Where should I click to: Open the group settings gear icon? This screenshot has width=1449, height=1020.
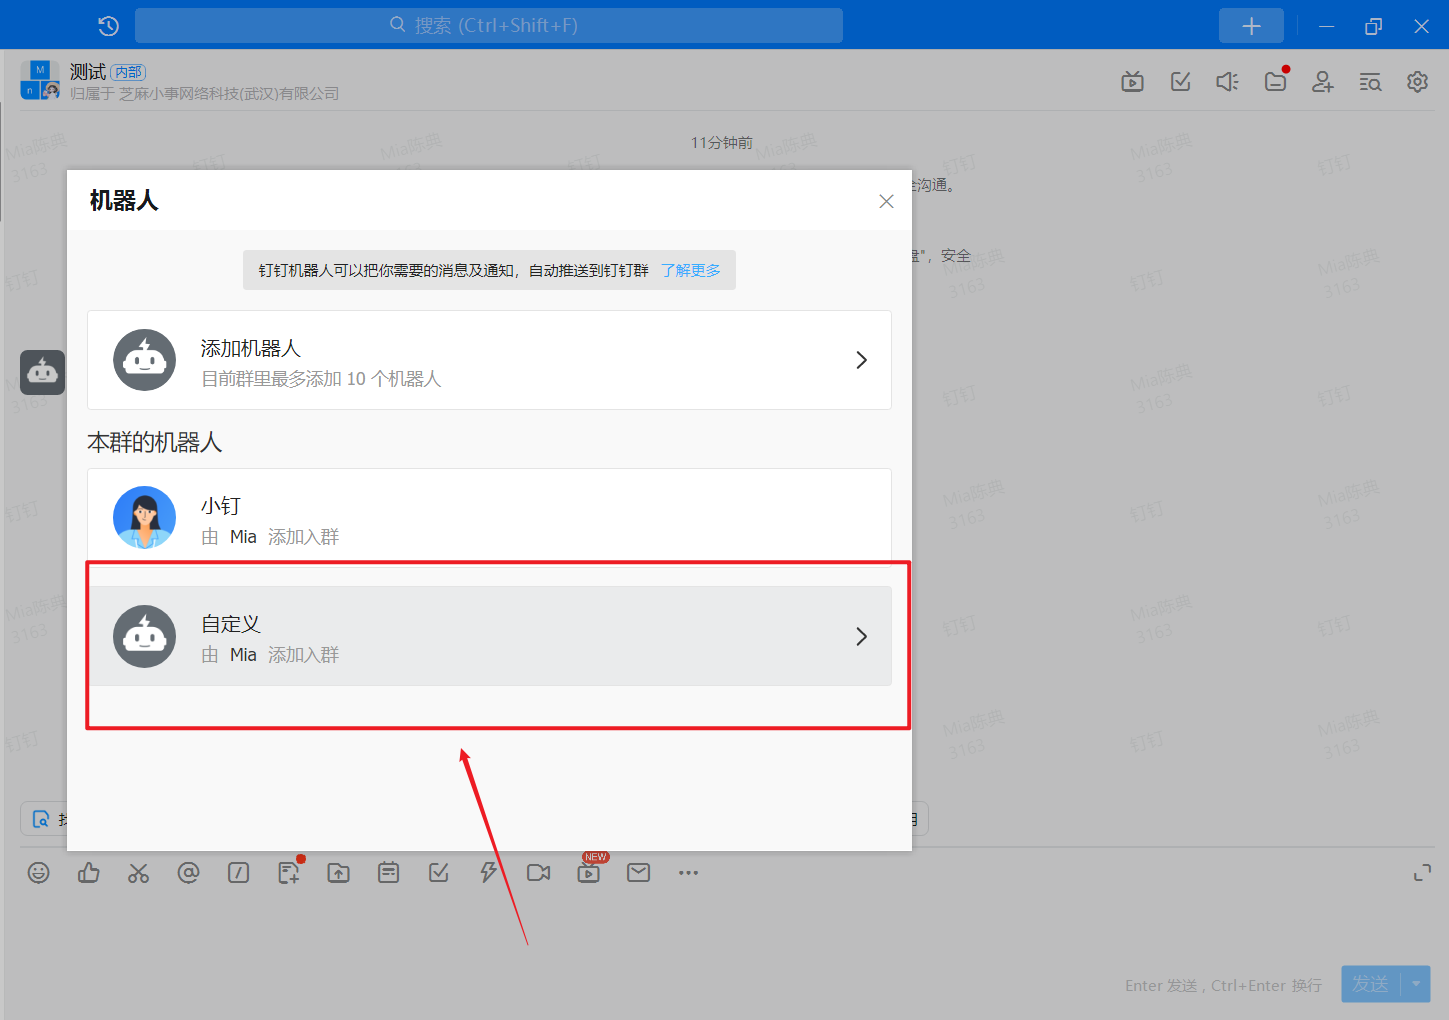(1417, 82)
